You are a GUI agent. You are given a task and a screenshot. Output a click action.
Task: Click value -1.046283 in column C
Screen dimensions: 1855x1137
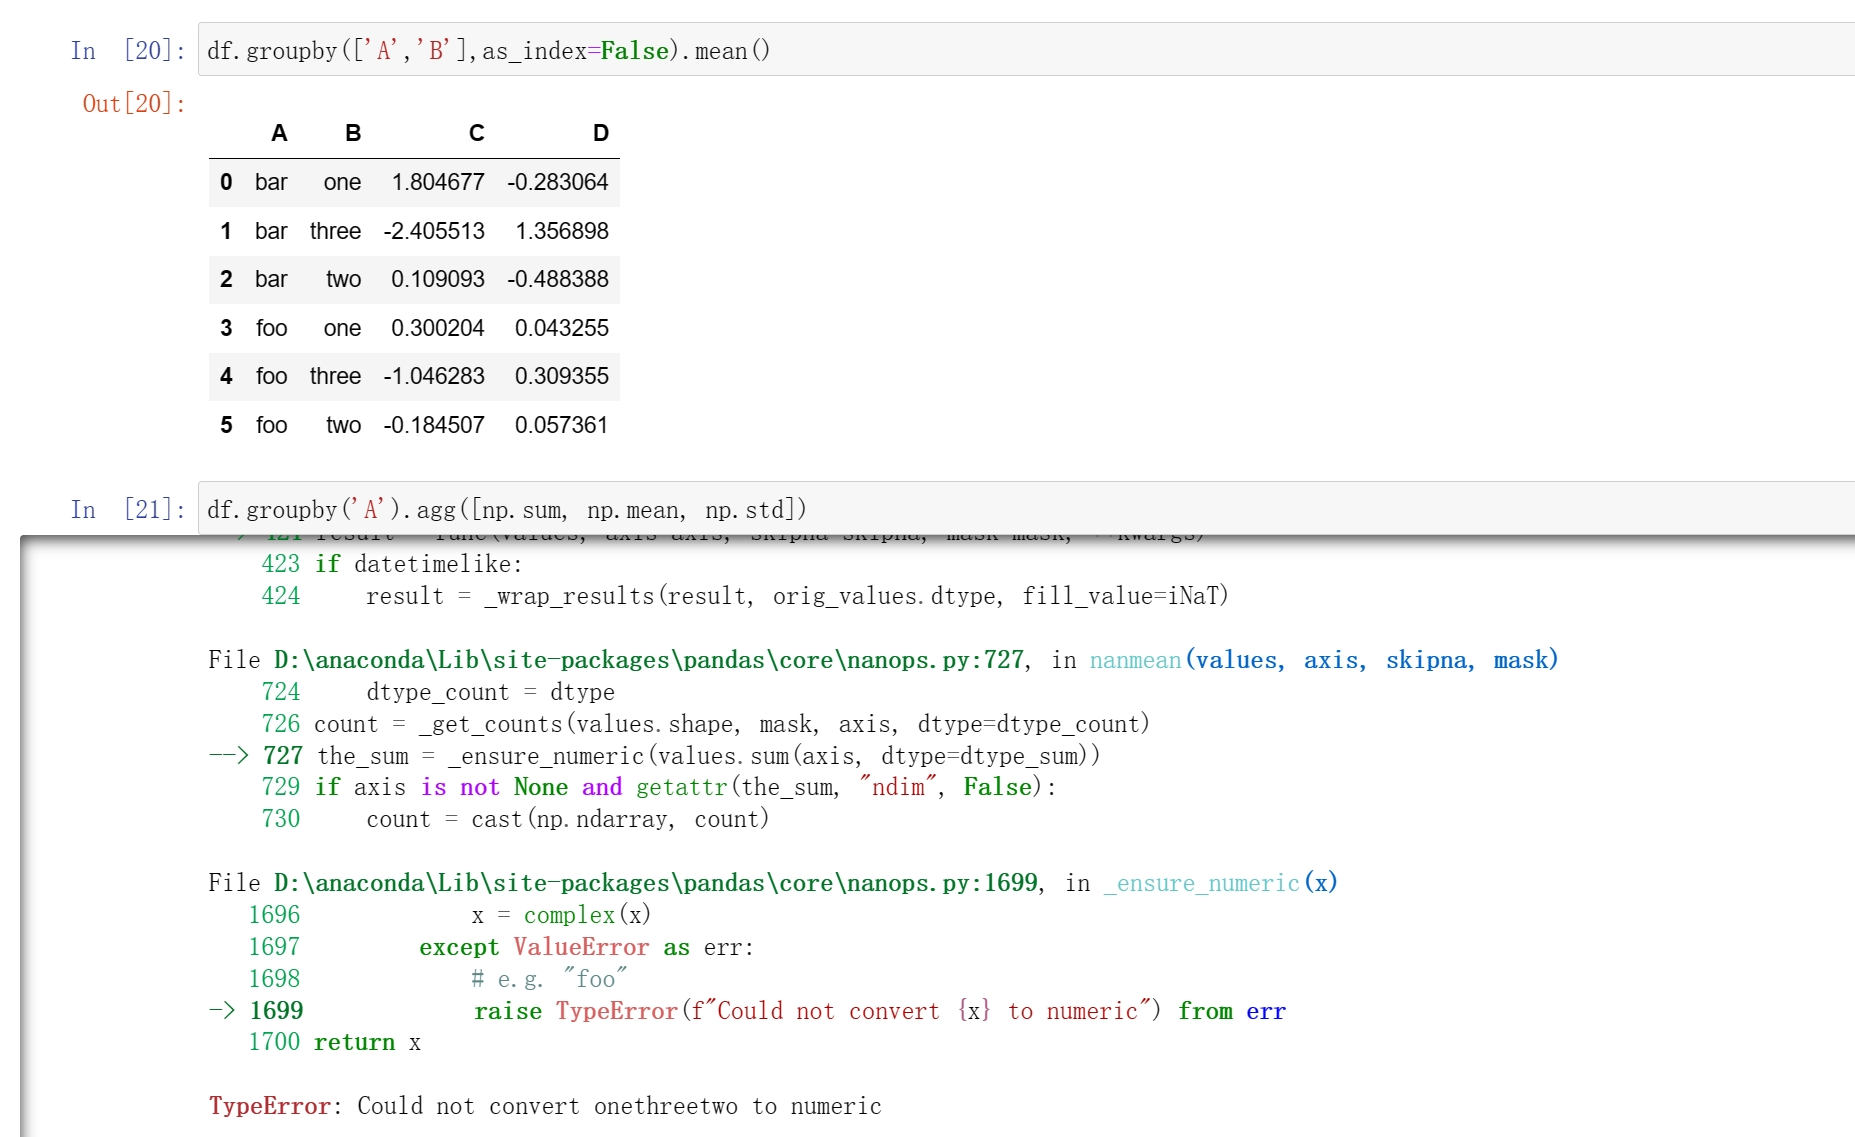tap(434, 376)
